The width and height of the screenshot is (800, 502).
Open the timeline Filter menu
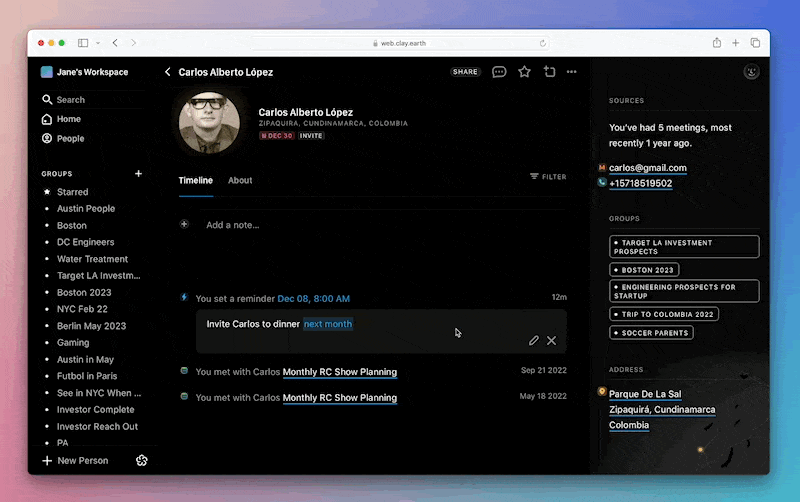548,177
